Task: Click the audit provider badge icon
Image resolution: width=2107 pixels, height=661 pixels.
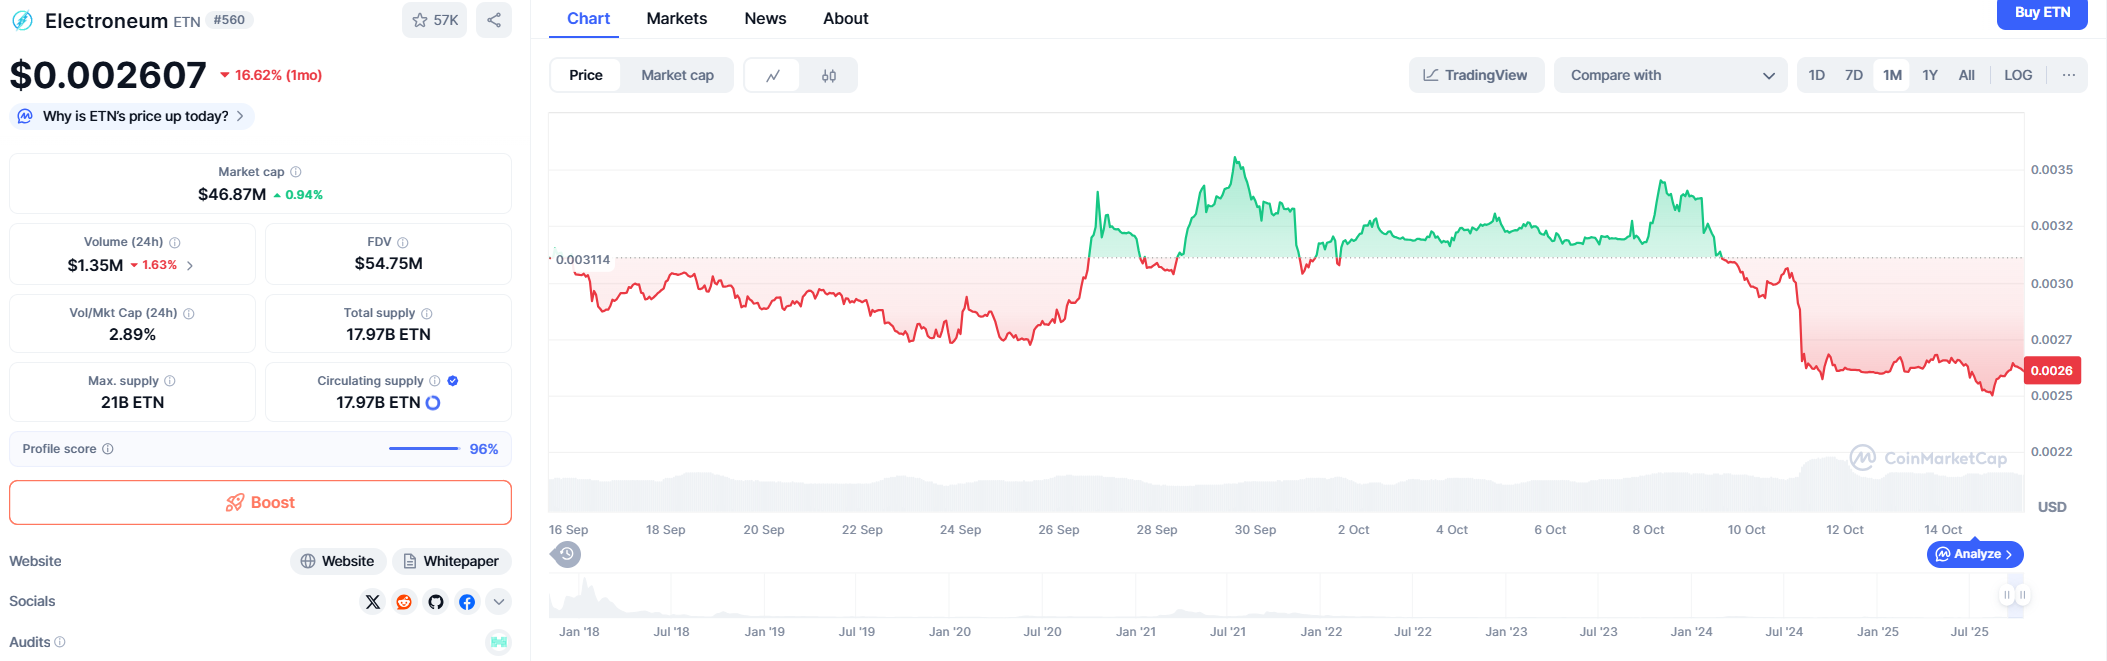Action: point(498,642)
